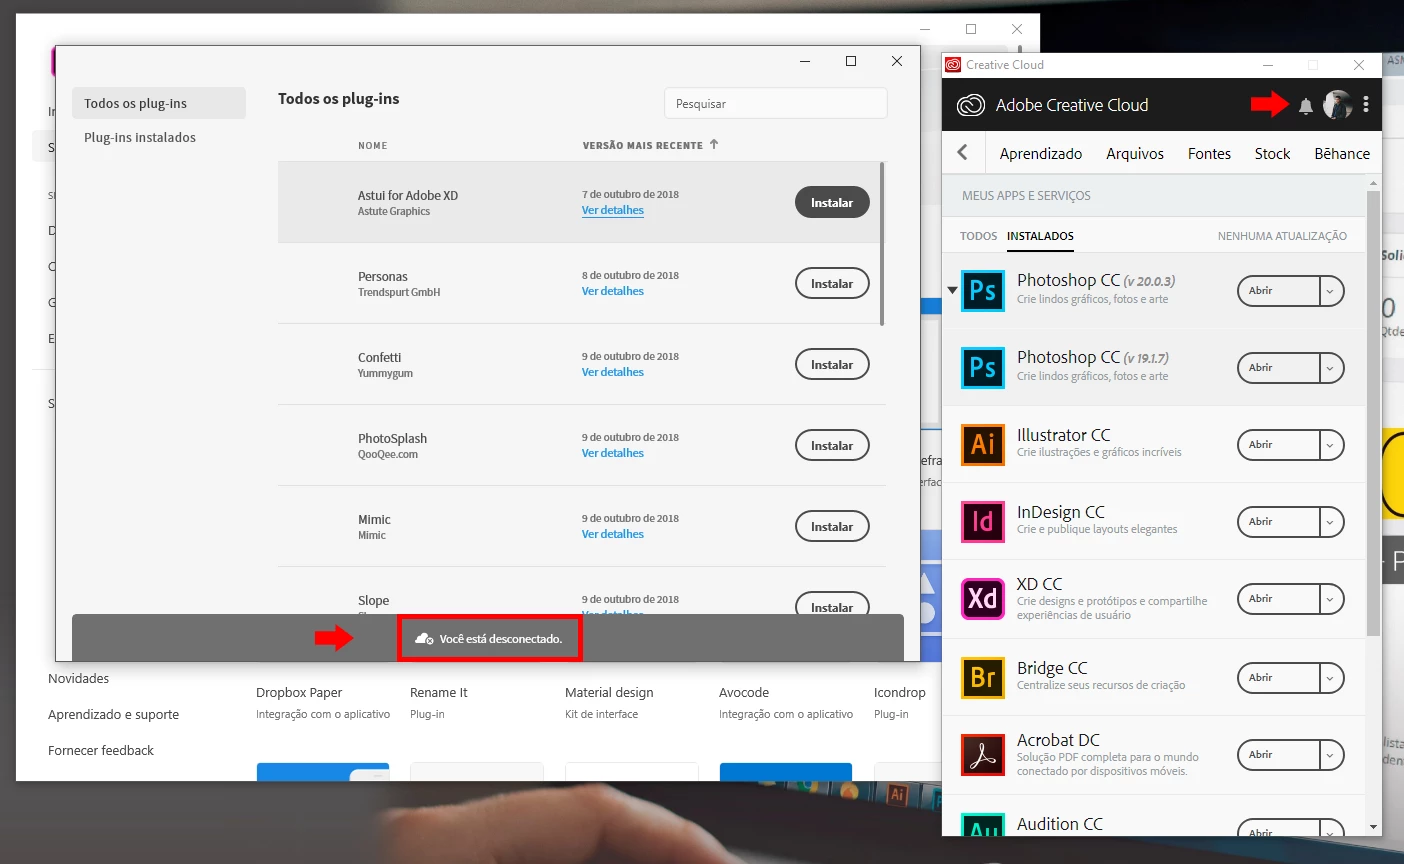Click the sort arrow beside Versão mais recente
This screenshot has width=1404, height=864.
714,144
